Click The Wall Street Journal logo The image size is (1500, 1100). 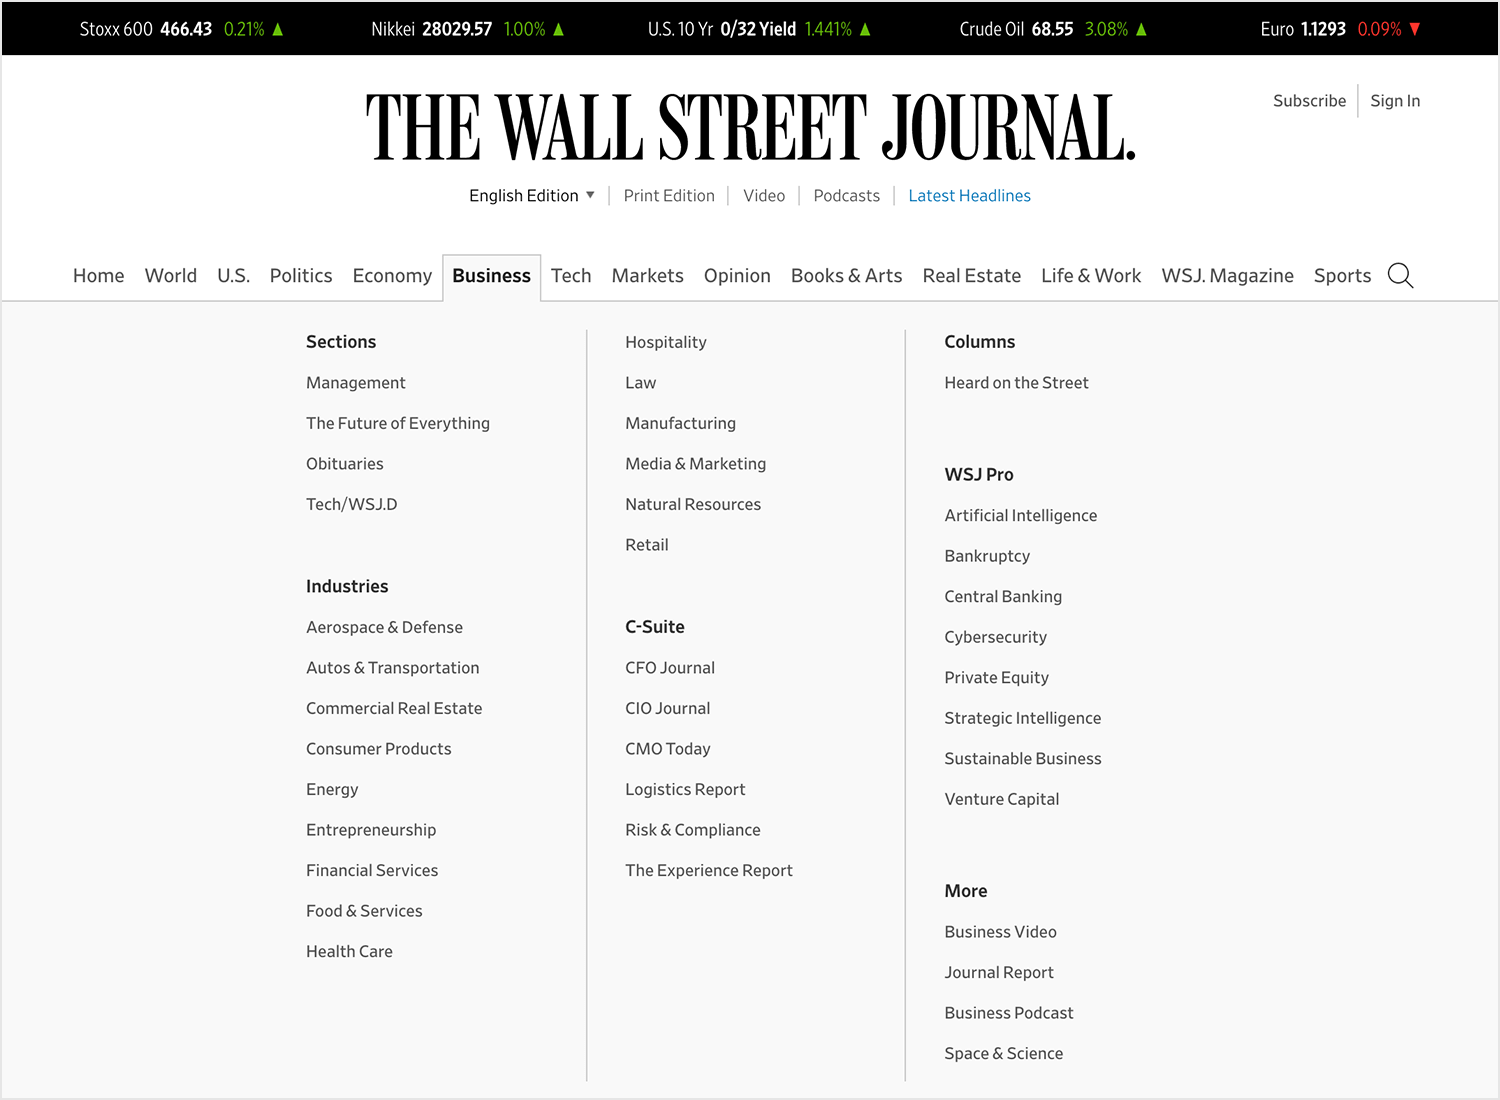point(751,127)
